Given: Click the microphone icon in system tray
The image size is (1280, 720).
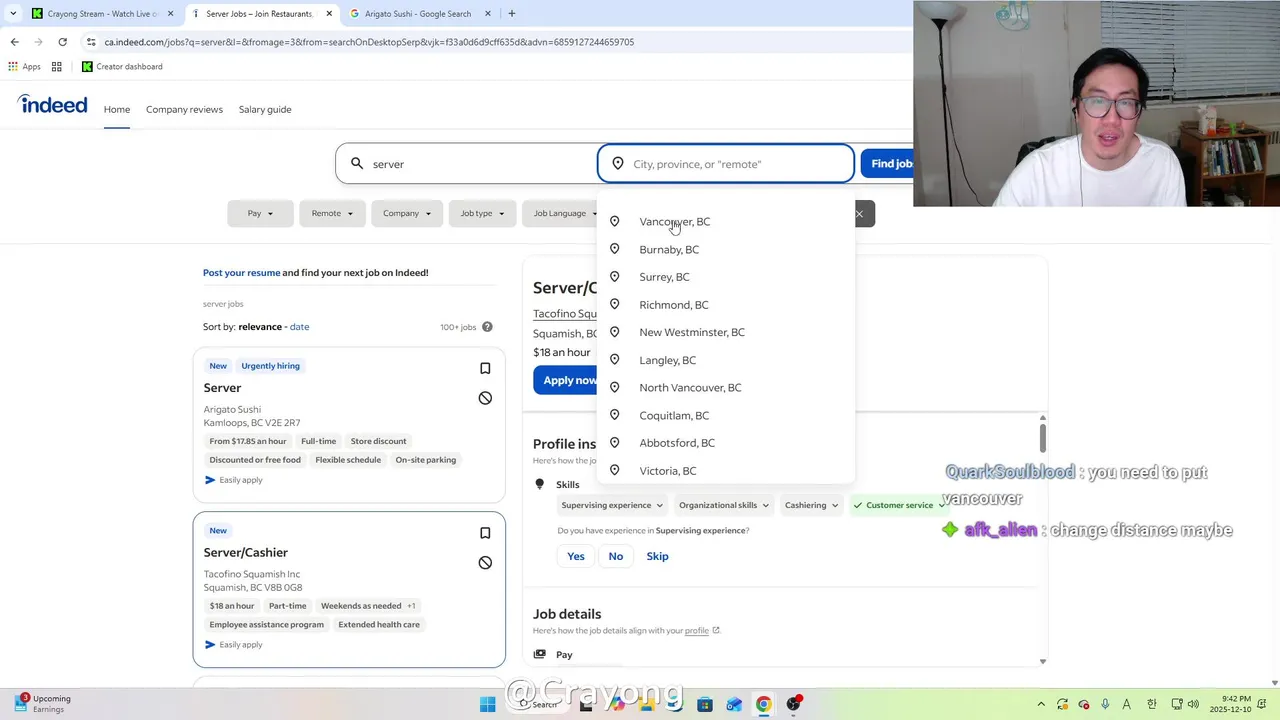Looking at the screenshot, I should (1105, 704).
